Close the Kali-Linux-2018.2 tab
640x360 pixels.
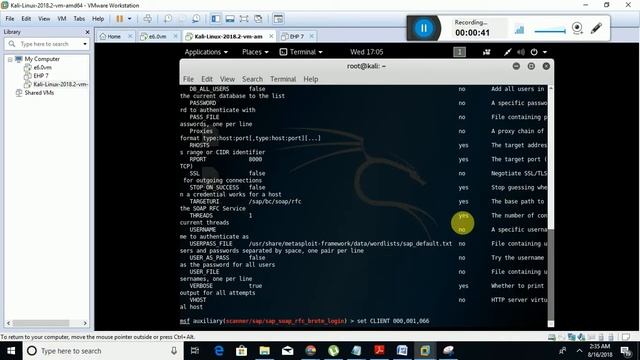[x=271, y=36]
